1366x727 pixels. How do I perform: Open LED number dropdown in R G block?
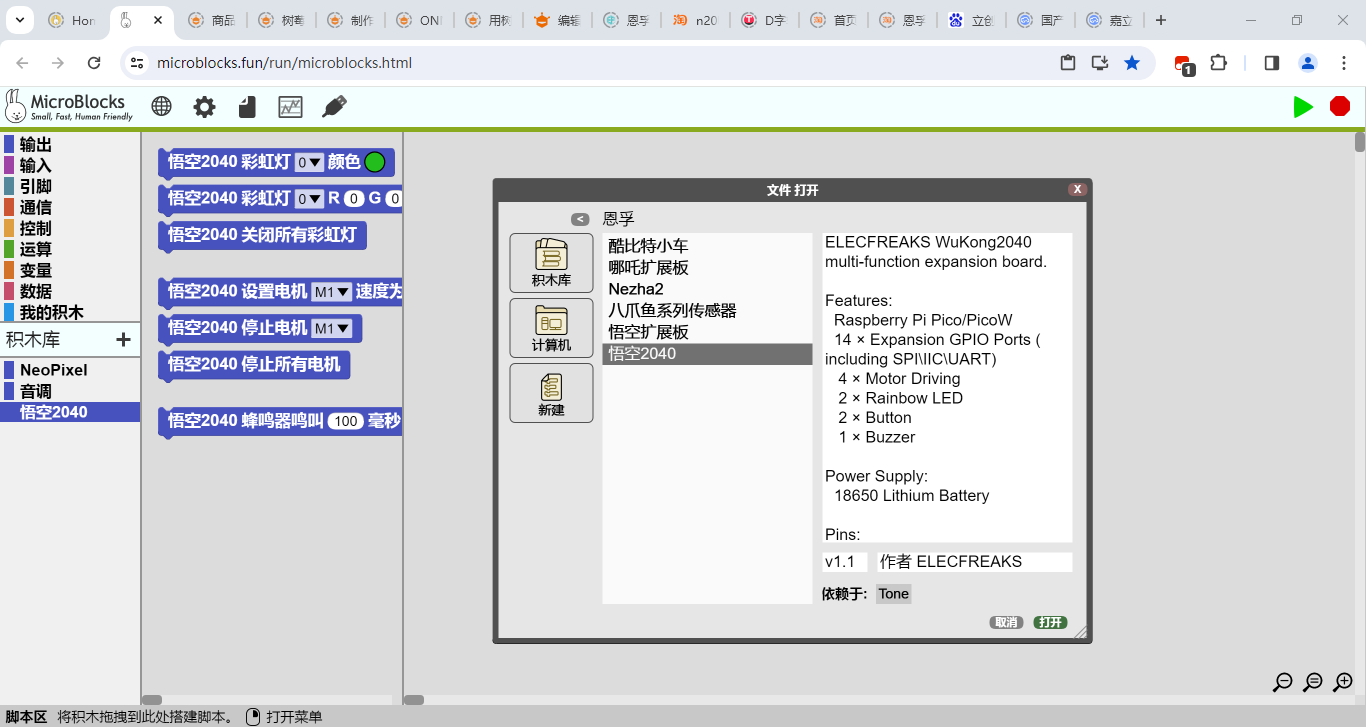pos(310,199)
